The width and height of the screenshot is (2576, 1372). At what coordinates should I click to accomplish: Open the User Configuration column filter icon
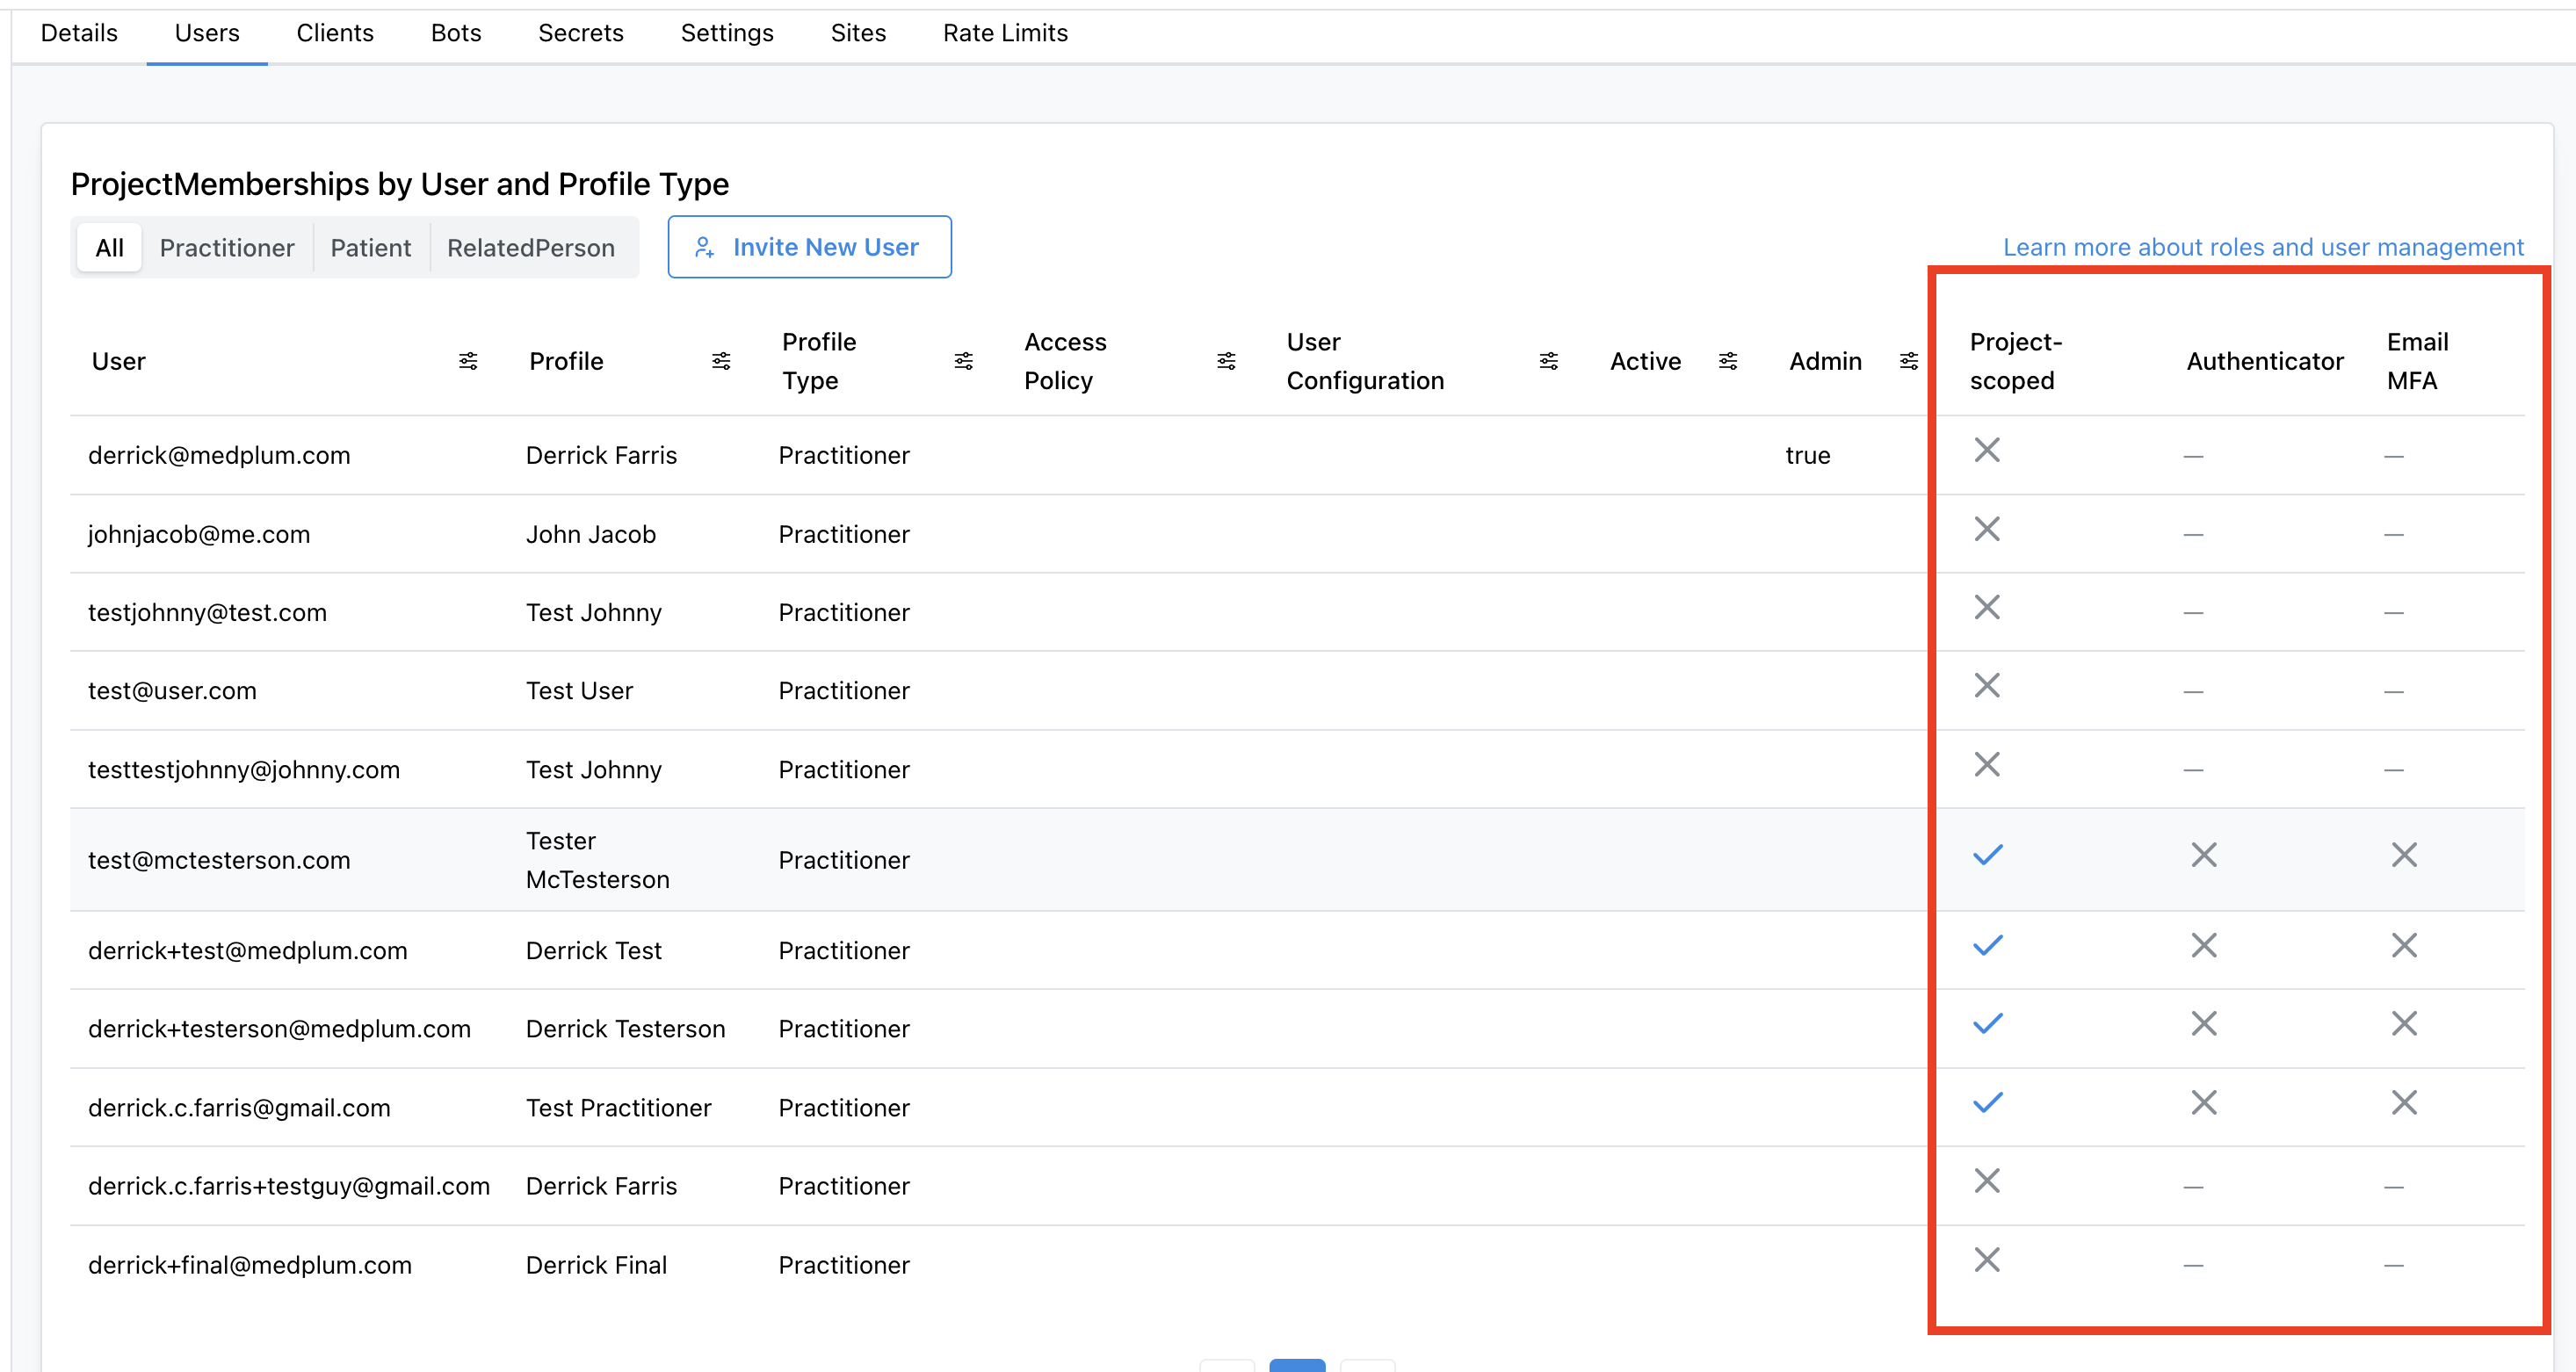1549,361
